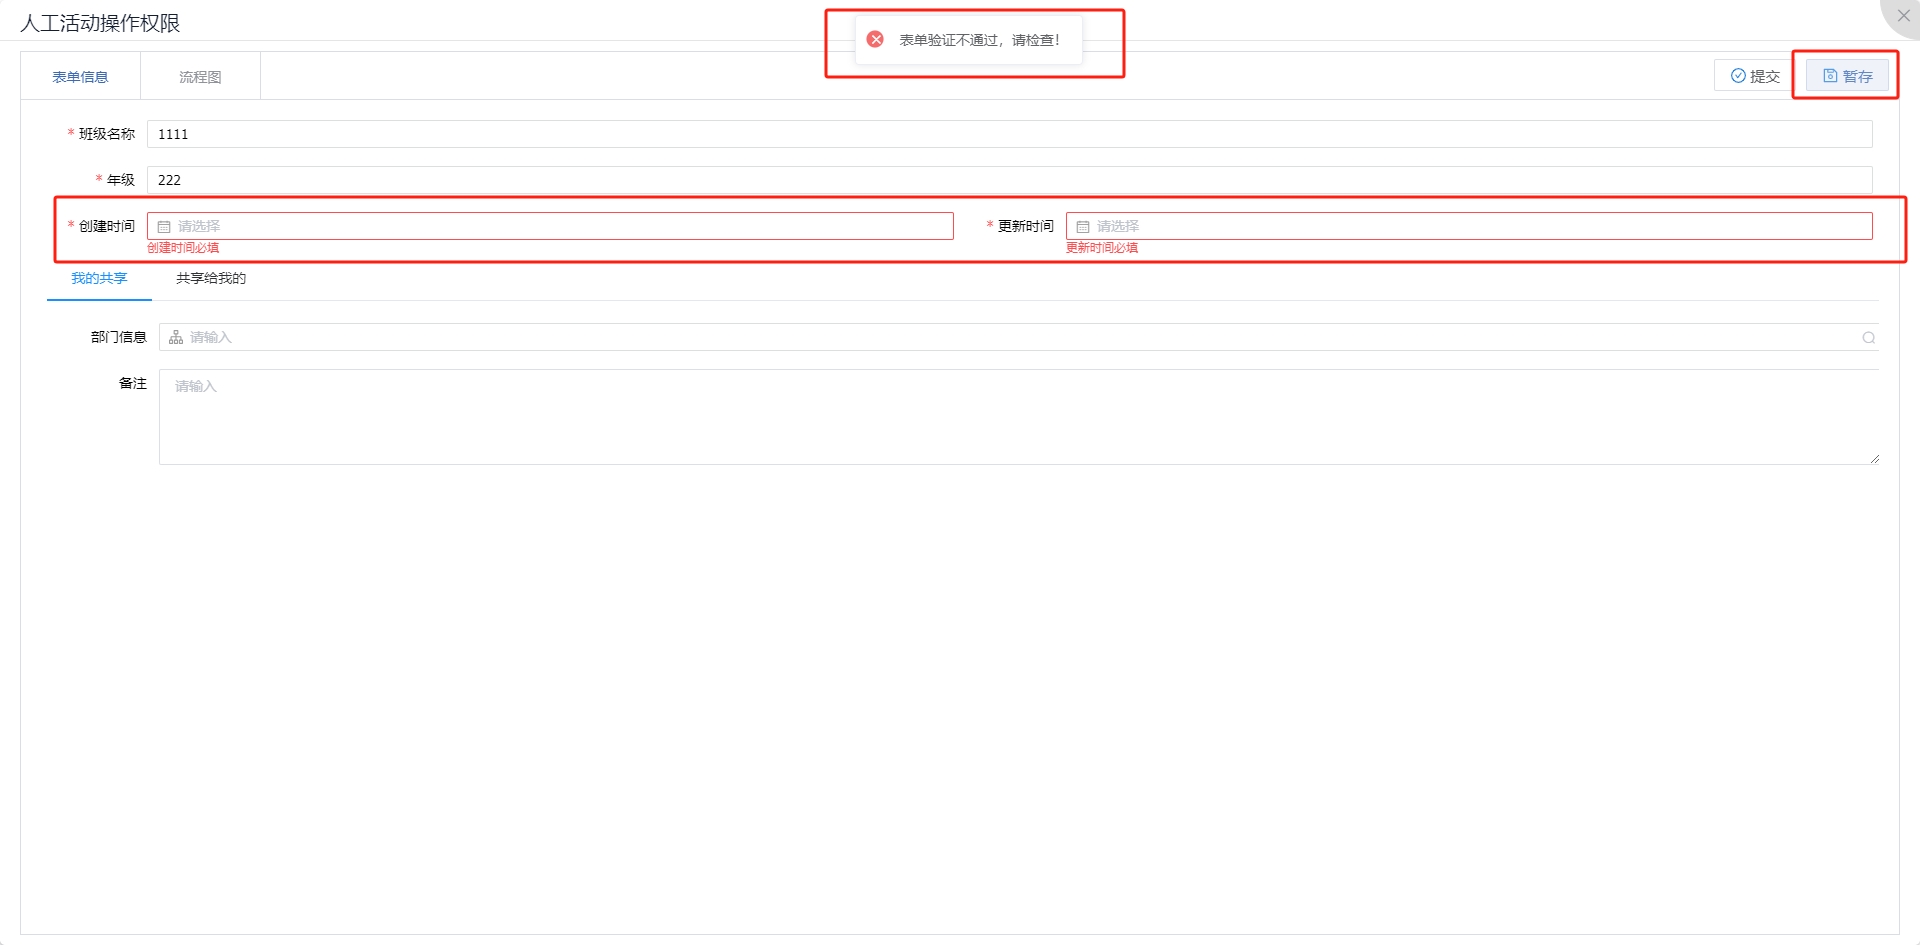Click into the 年级 input field
The image size is (1920, 945).
point(1008,180)
